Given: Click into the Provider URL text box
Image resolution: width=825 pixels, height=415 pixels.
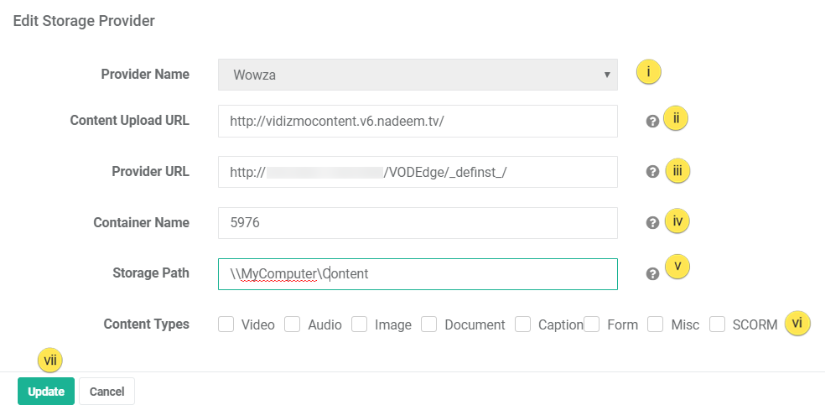Looking at the screenshot, I should (x=417, y=172).
